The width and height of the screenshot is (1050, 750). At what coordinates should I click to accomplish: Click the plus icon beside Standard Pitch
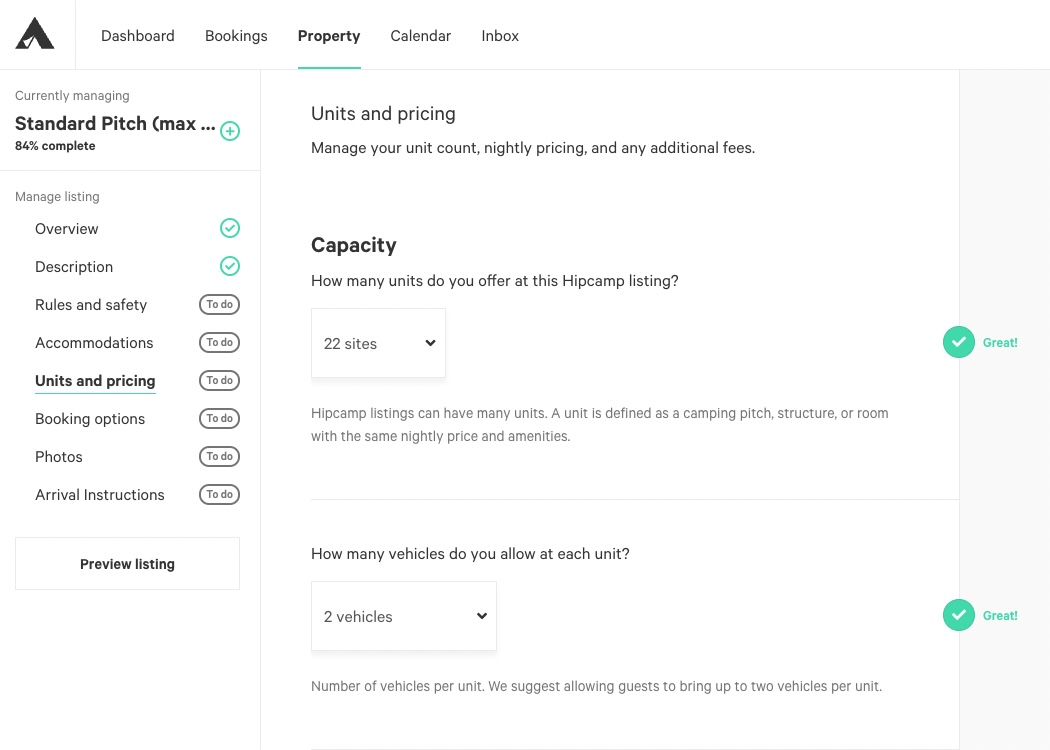pos(230,131)
